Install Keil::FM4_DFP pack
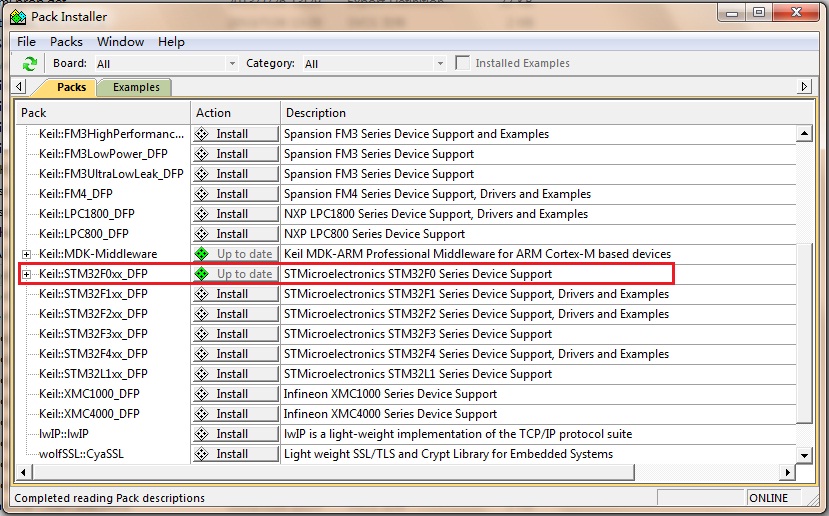 [x=235, y=194]
